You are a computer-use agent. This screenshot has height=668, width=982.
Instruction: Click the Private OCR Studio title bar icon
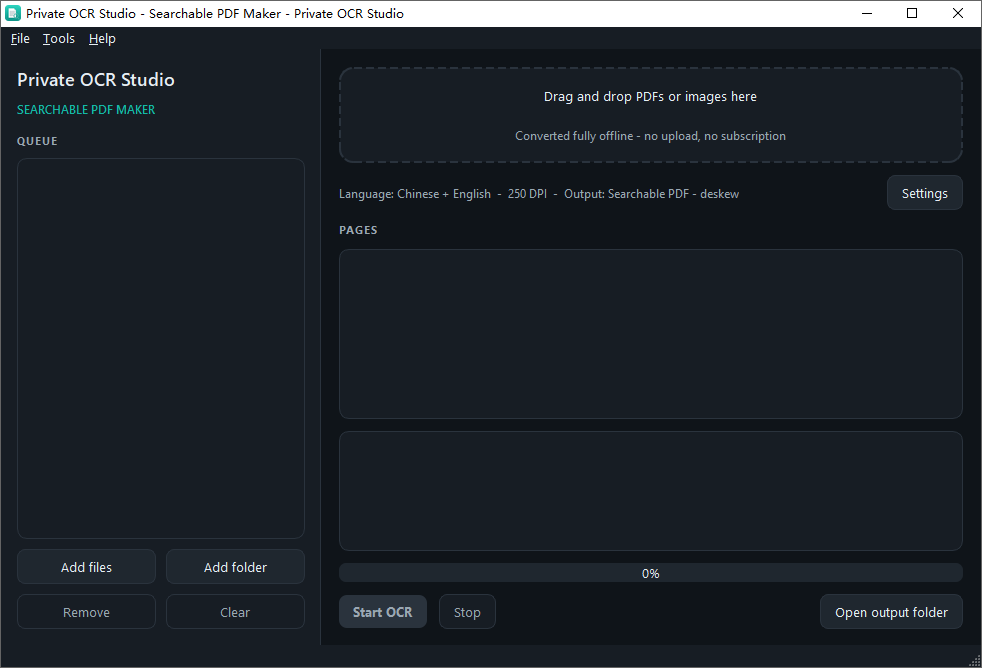pos(13,13)
